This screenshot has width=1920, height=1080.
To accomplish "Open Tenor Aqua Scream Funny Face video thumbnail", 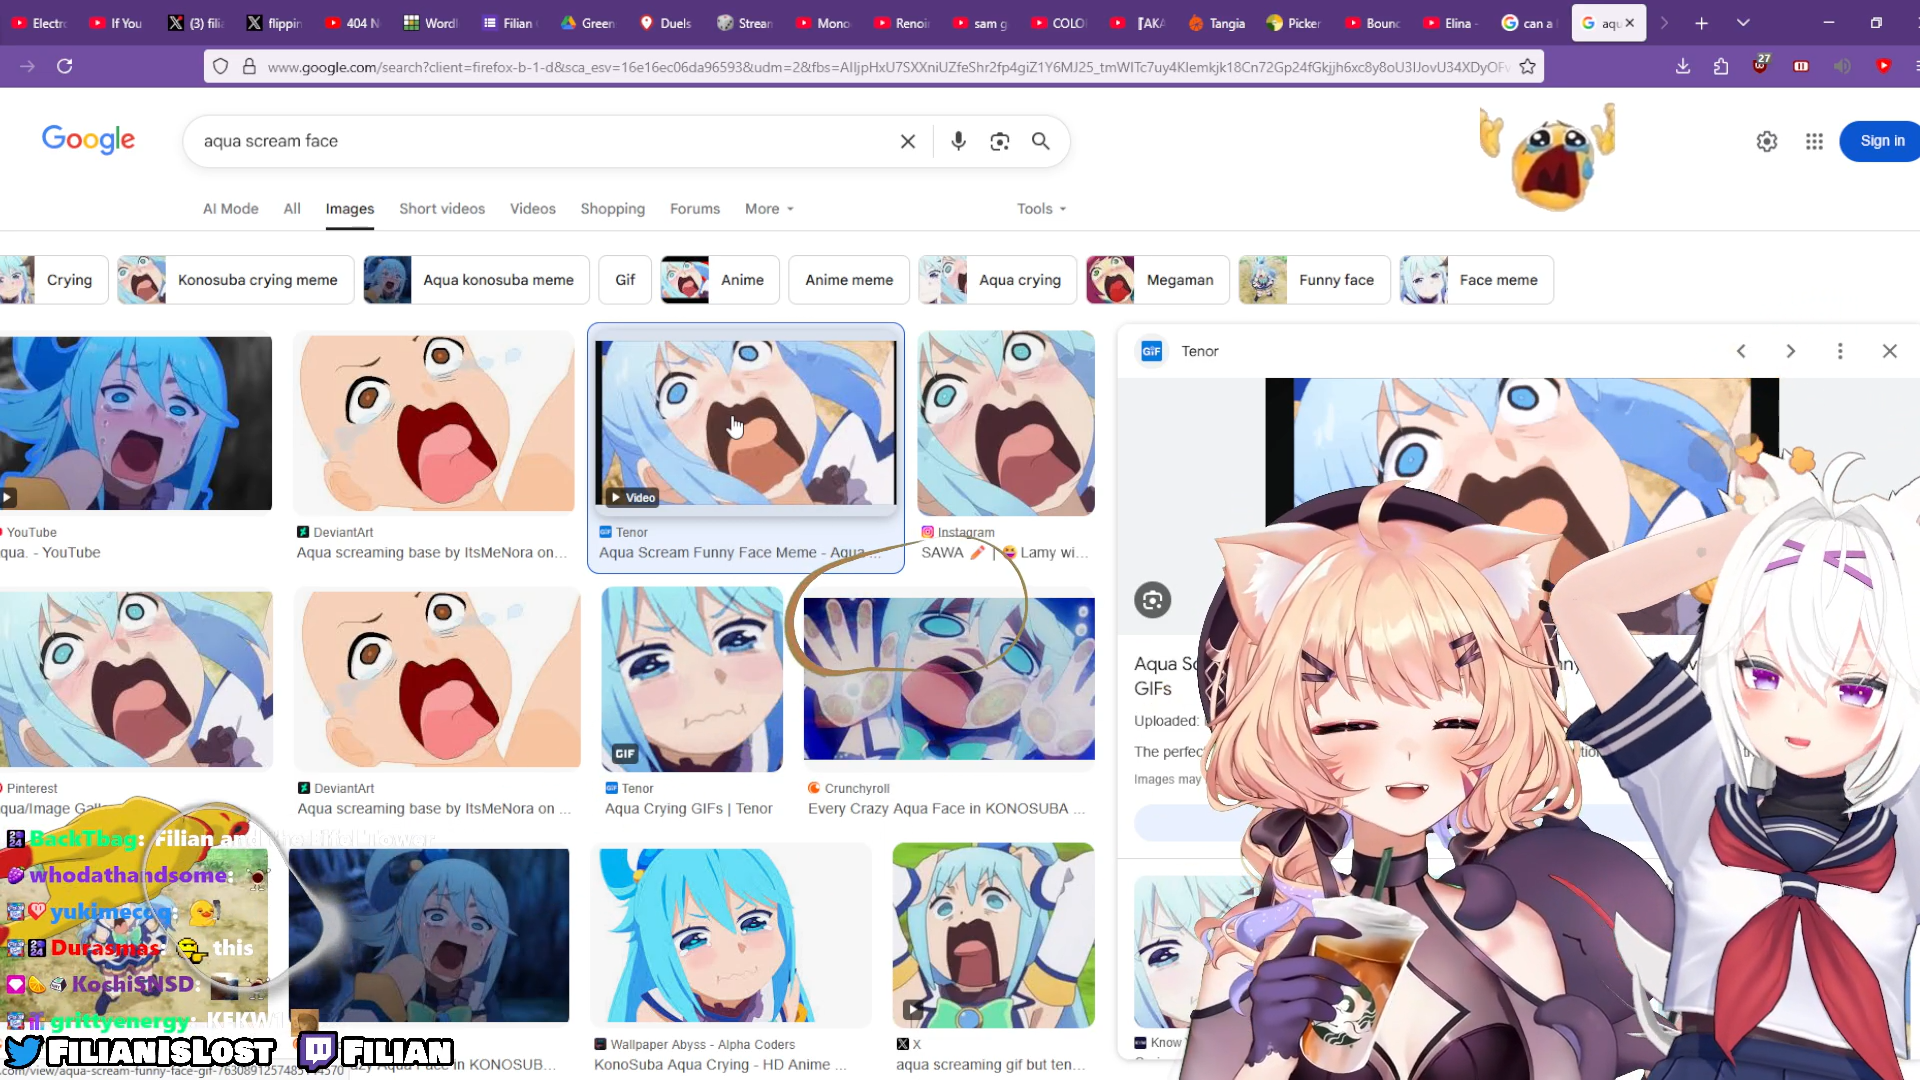I will pyautogui.click(x=746, y=424).
